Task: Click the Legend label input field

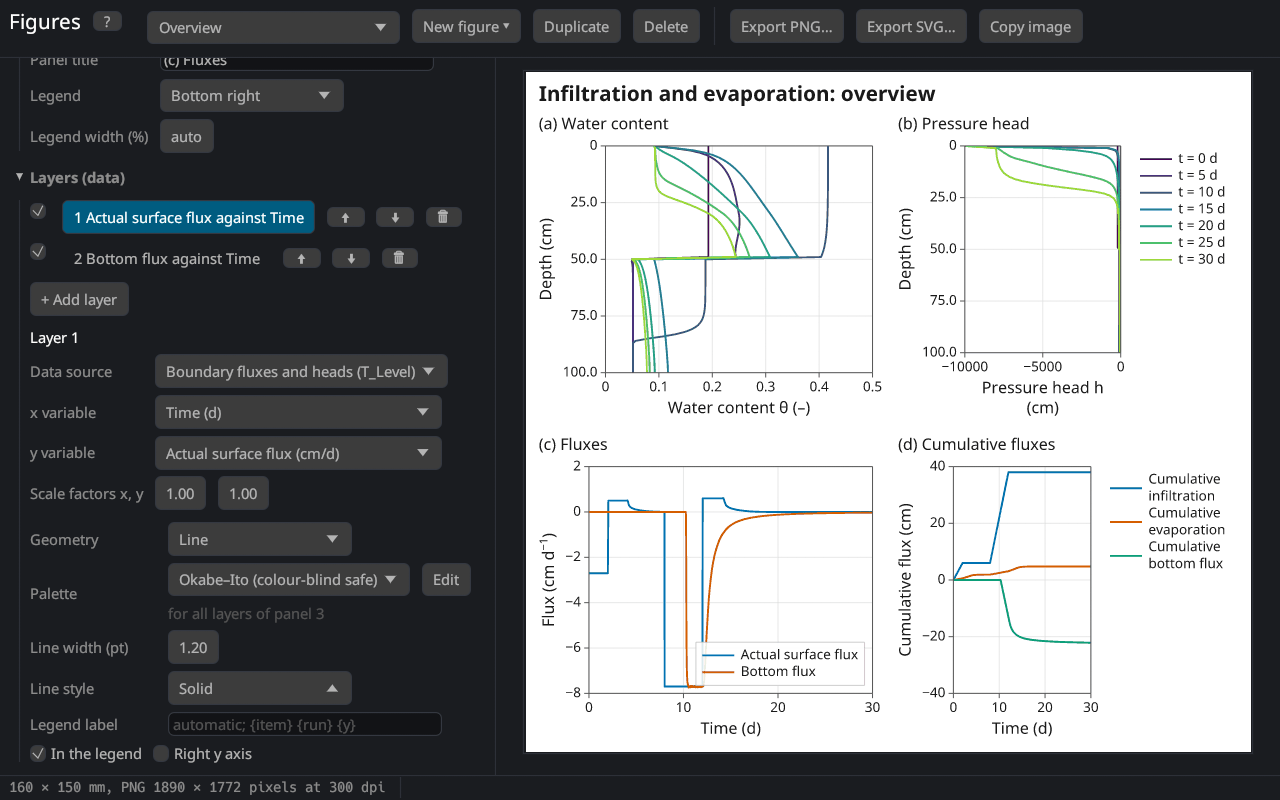Action: pyautogui.click(x=304, y=724)
